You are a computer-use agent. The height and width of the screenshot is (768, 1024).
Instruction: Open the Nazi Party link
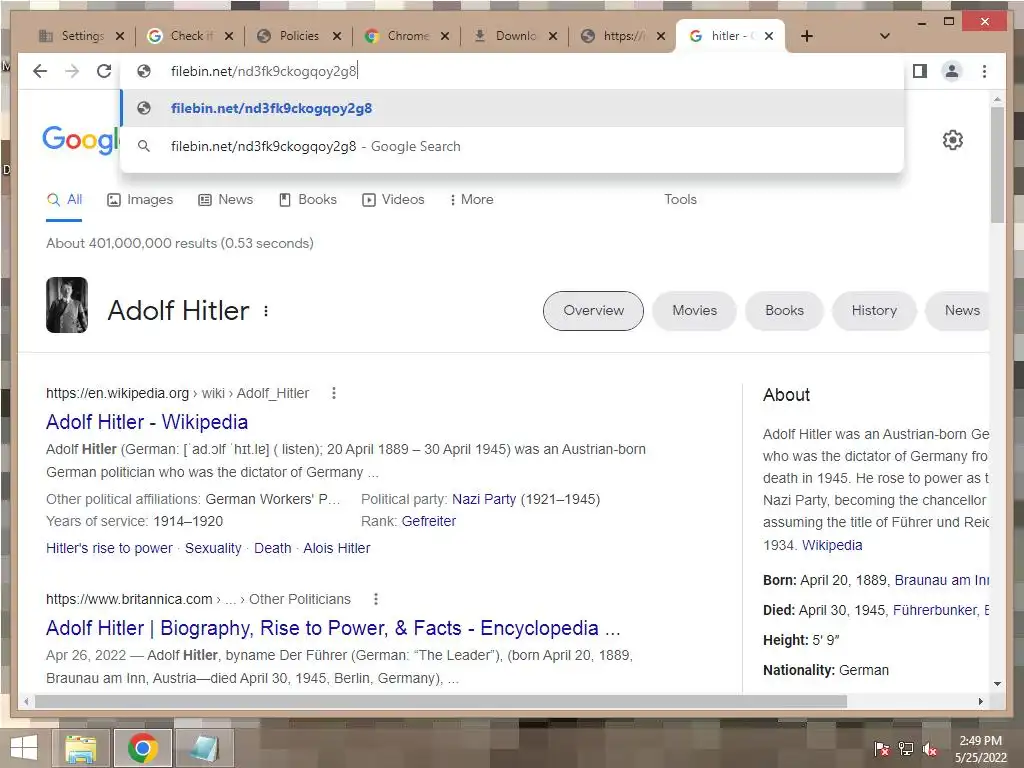click(x=484, y=500)
